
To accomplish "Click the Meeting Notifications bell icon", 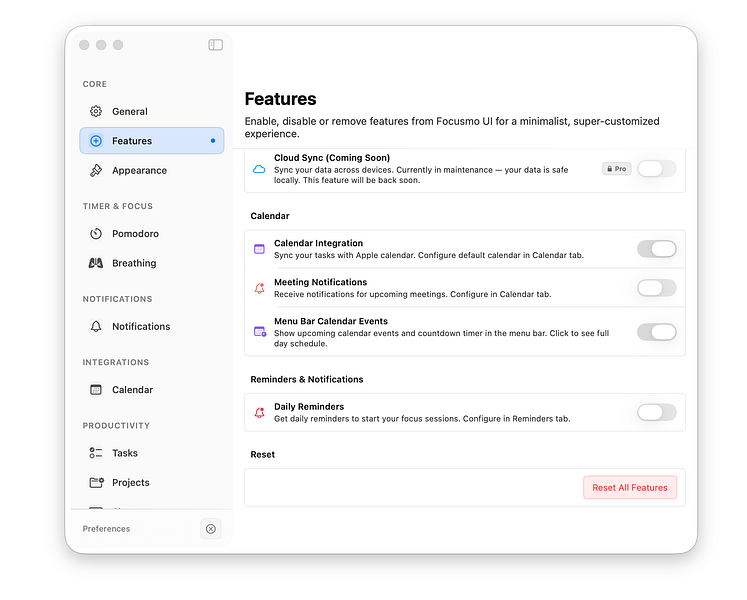I will tap(259, 288).
